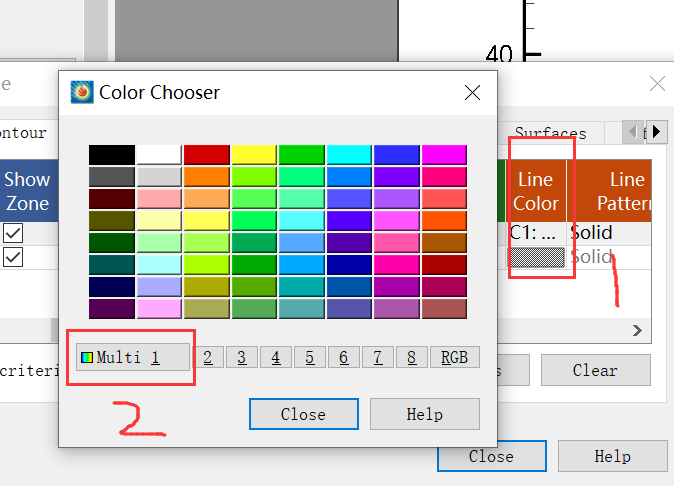Choose Multi color option 7
The width and height of the screenshot is (674, 486).
click(x=377, y=357)
